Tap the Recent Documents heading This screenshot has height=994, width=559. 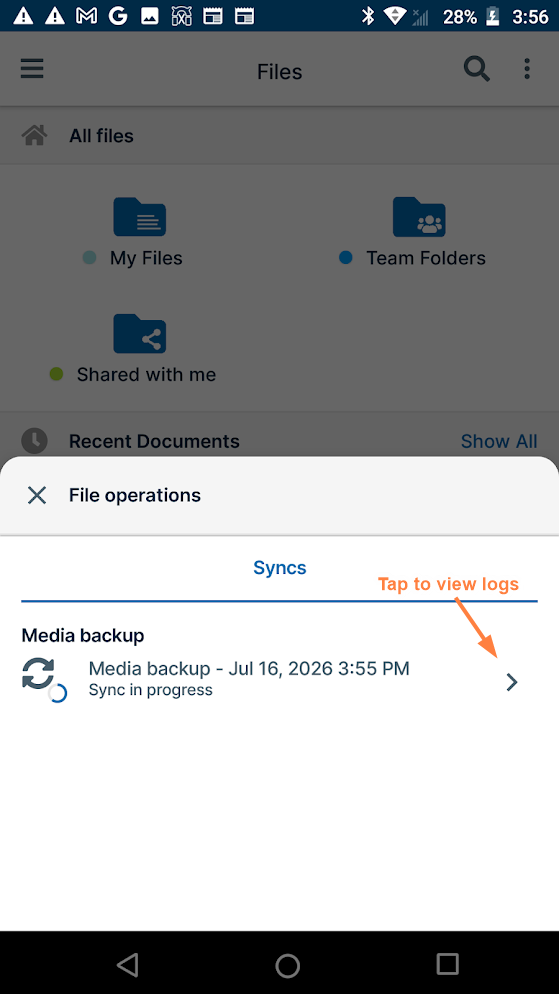click(154, 441)
